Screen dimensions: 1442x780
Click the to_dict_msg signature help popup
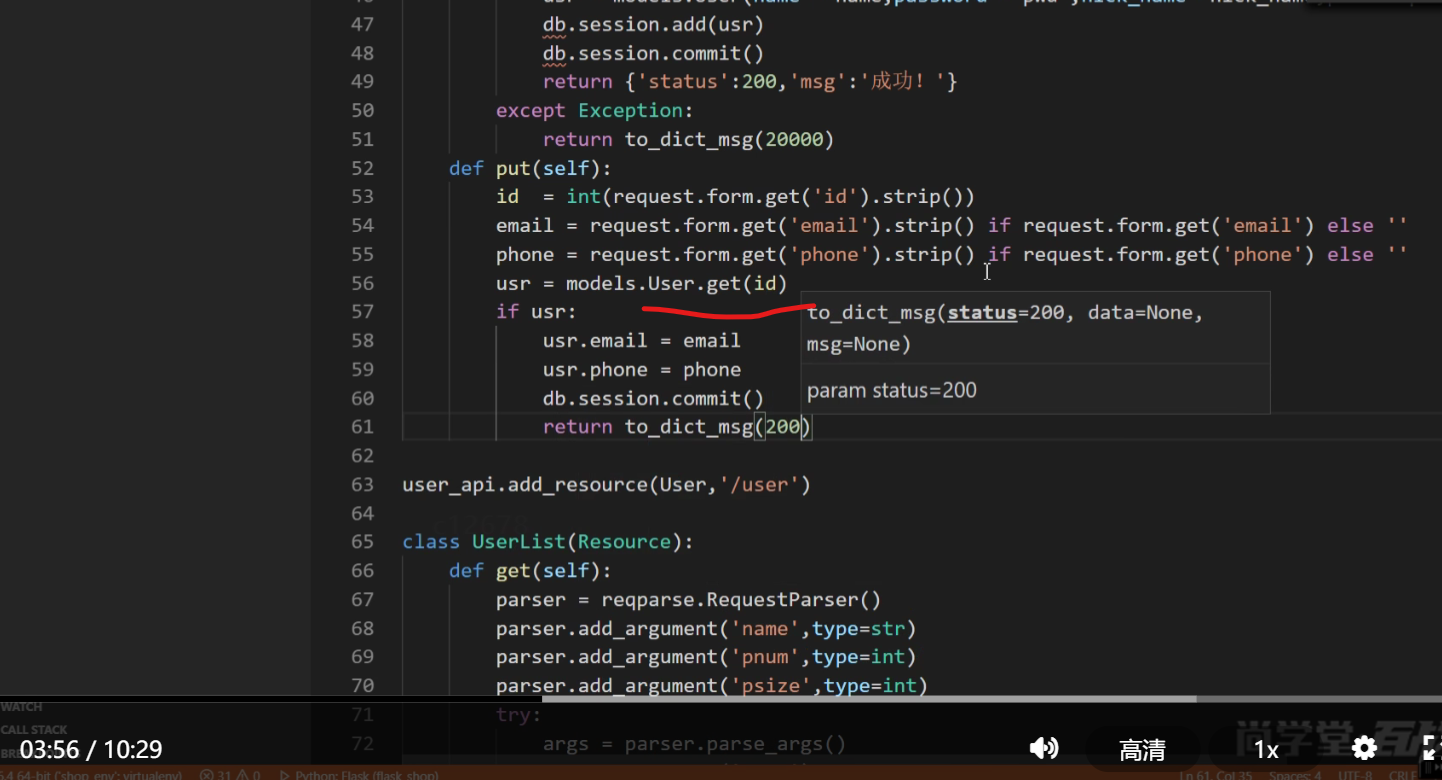(1035, 352)
